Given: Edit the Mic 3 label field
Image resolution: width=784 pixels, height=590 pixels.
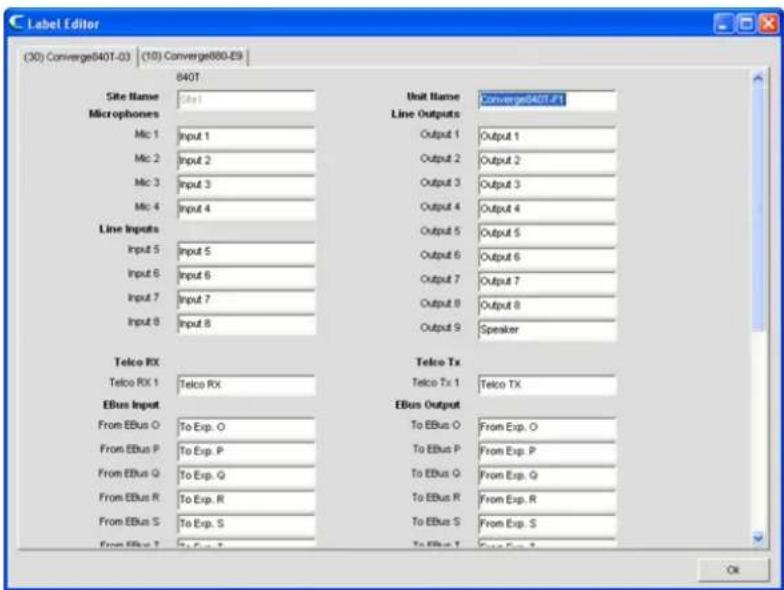Looking at the screenshot, I should [246, 185].
